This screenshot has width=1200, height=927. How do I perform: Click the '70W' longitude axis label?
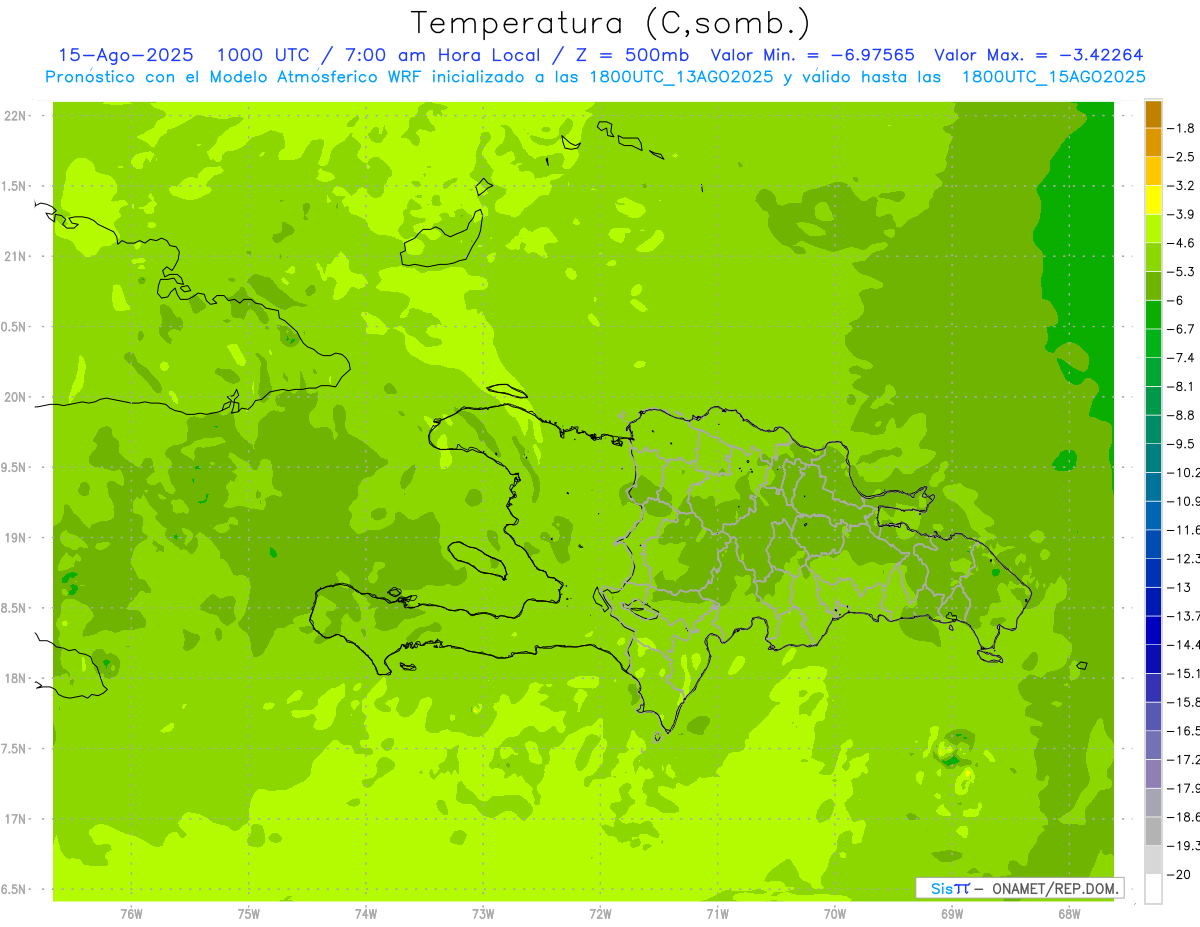[835, 914]
